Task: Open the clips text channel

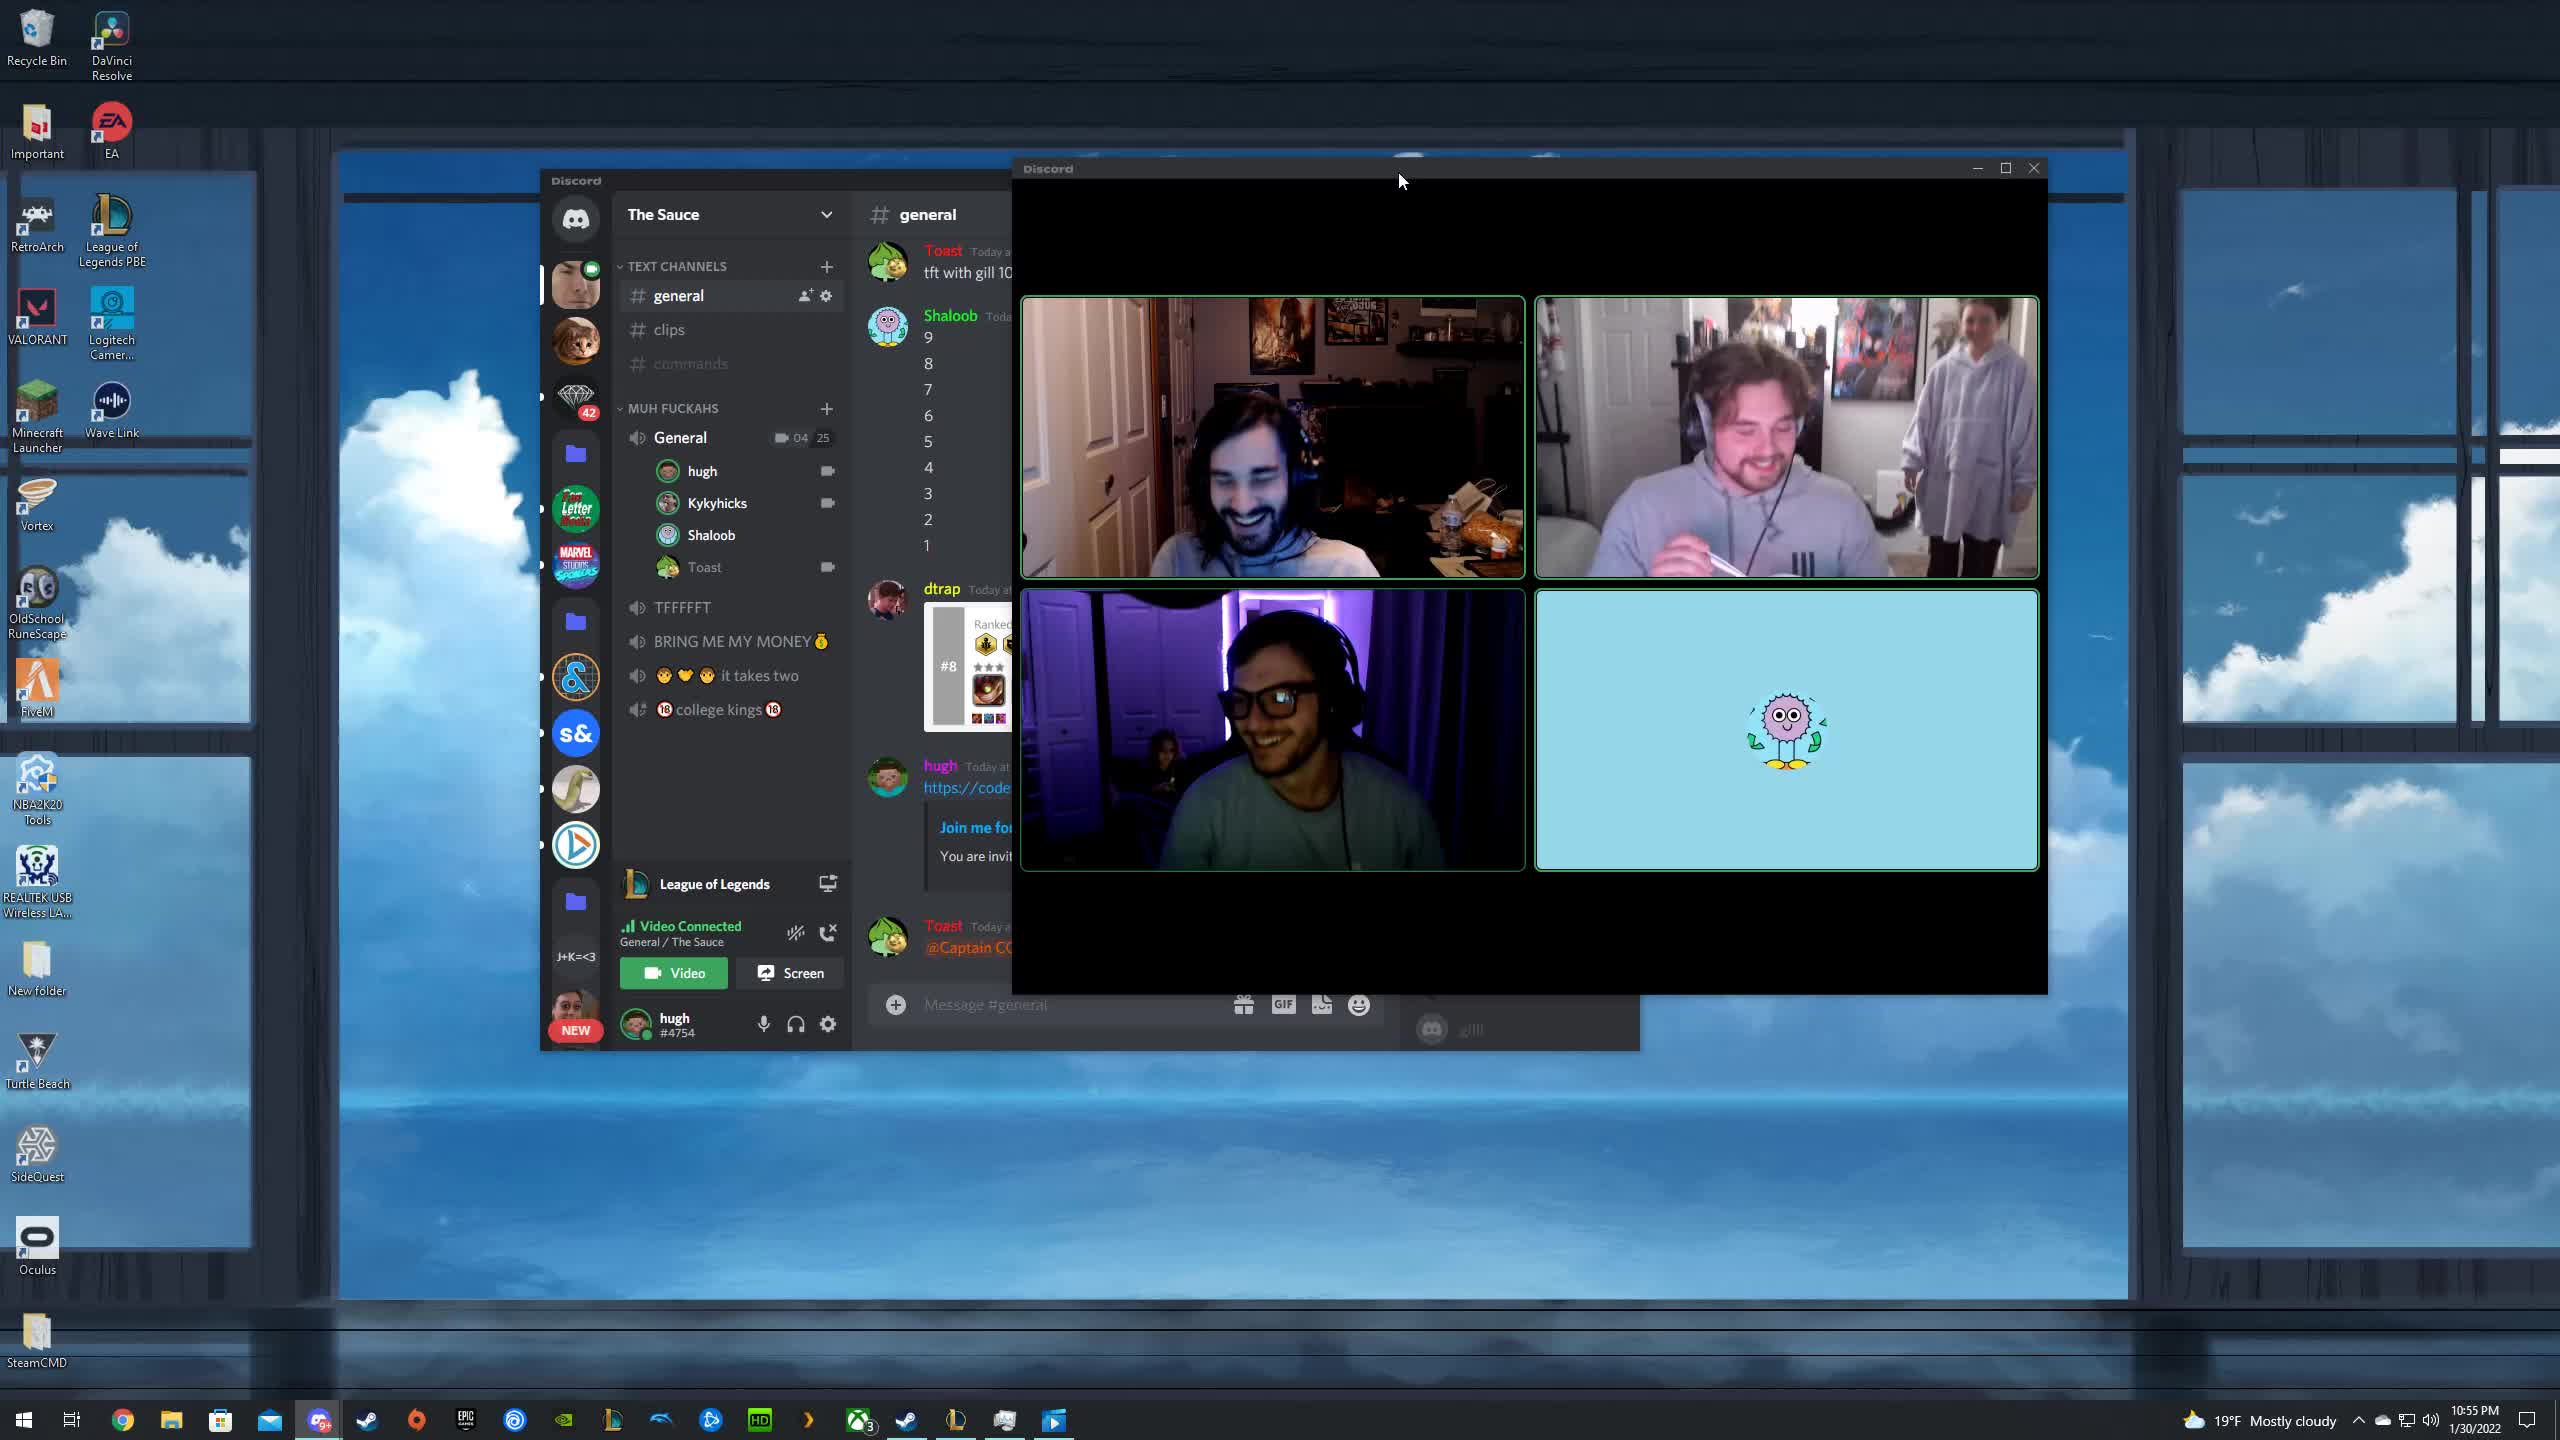Action: coord(669,330)
